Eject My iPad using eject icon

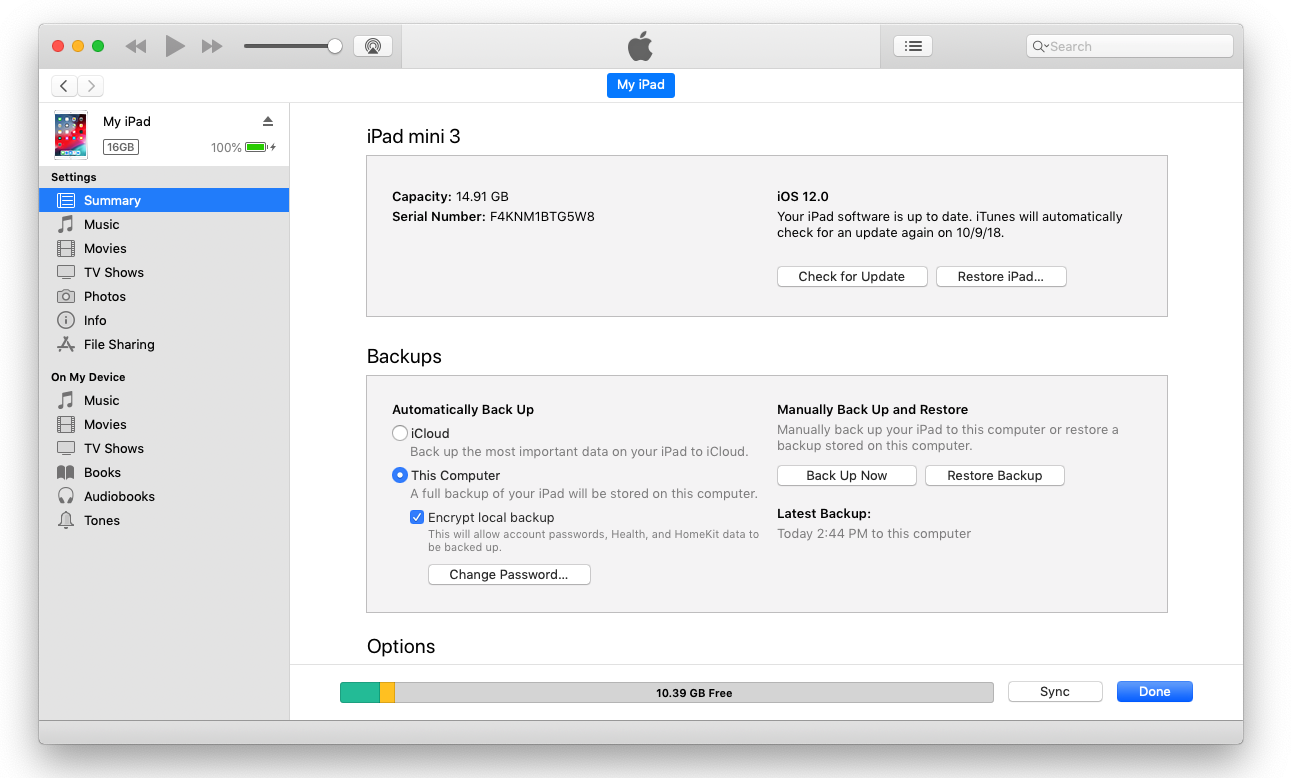point(268,121)
